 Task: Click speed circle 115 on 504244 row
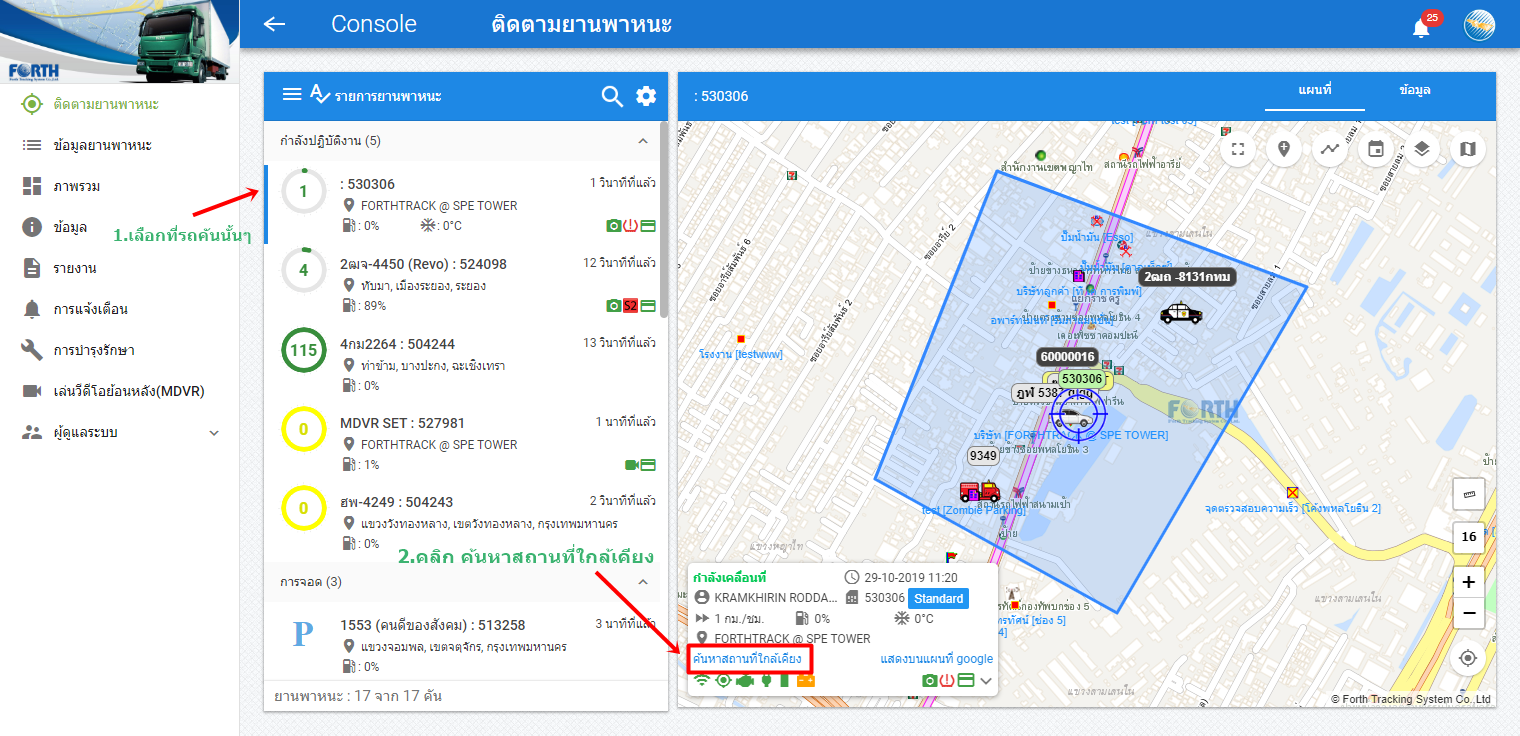click(x=303, y=351)
